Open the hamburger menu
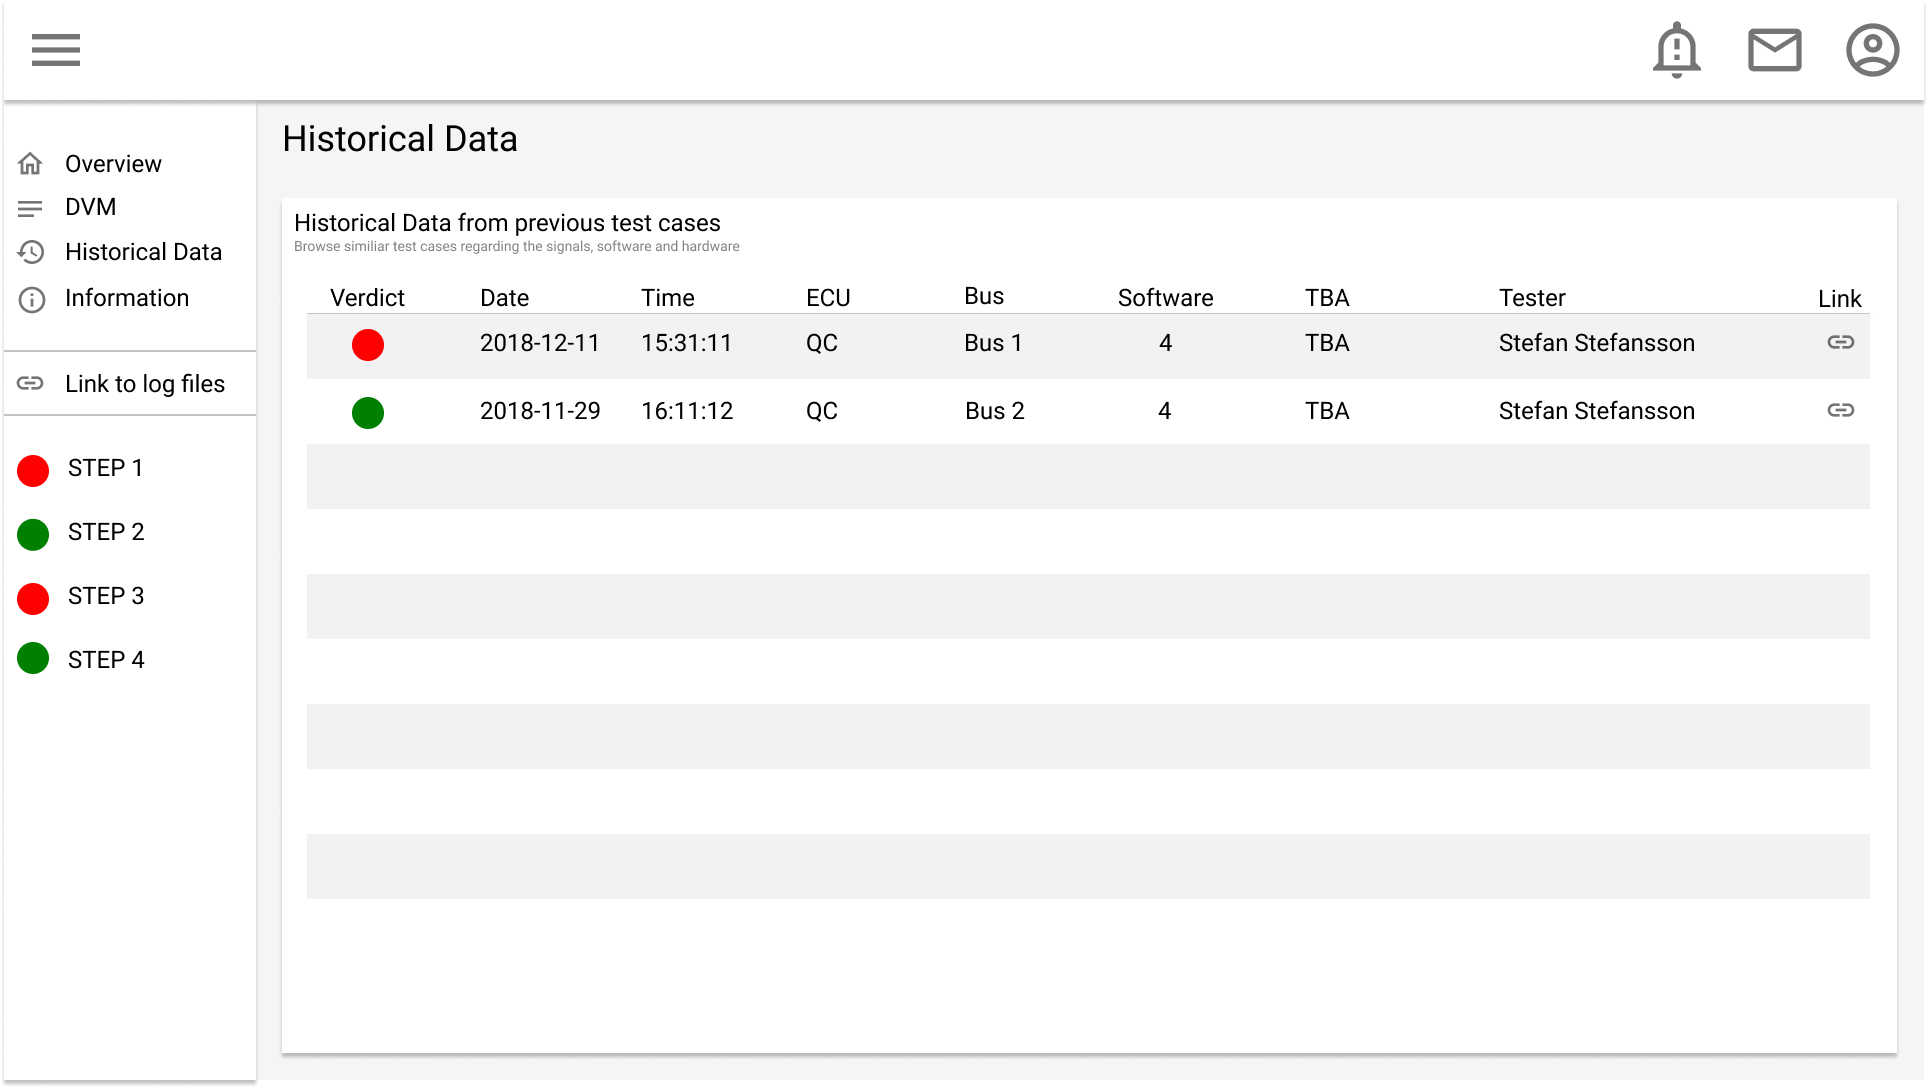Screen dimensions: 1928x1088 tap(55, 50)
